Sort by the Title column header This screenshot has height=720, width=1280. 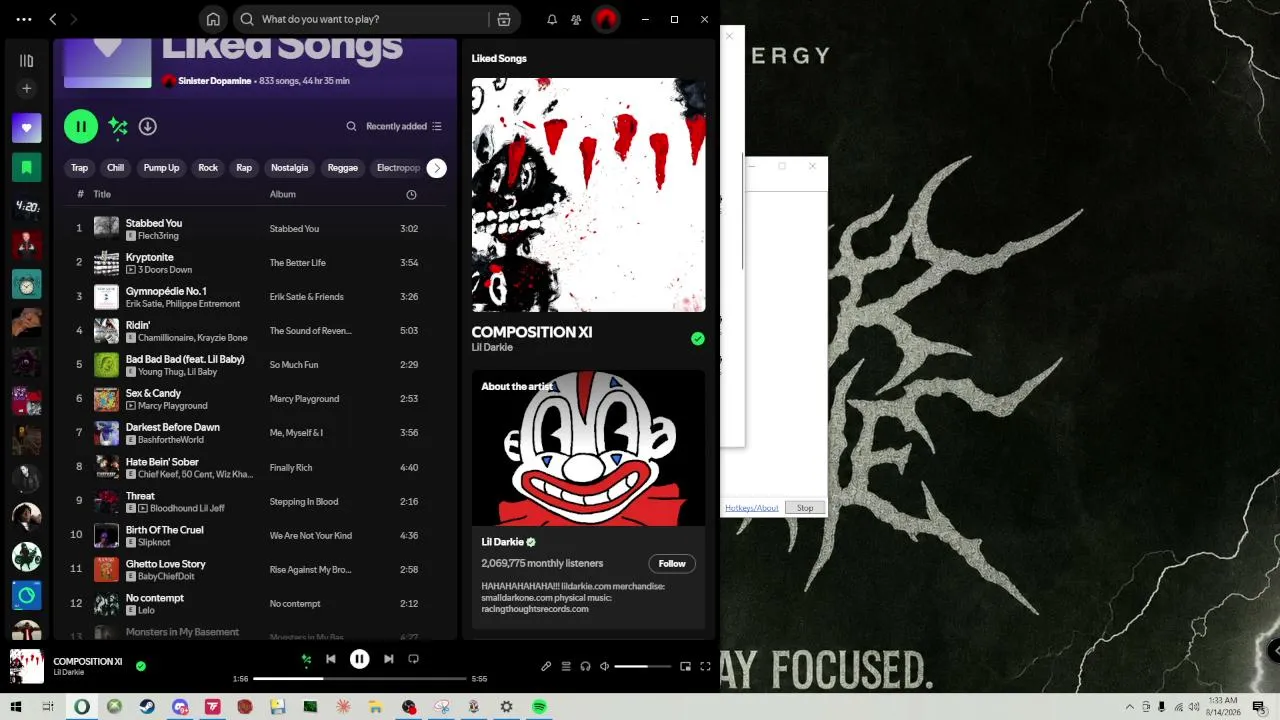coord(102,194)
